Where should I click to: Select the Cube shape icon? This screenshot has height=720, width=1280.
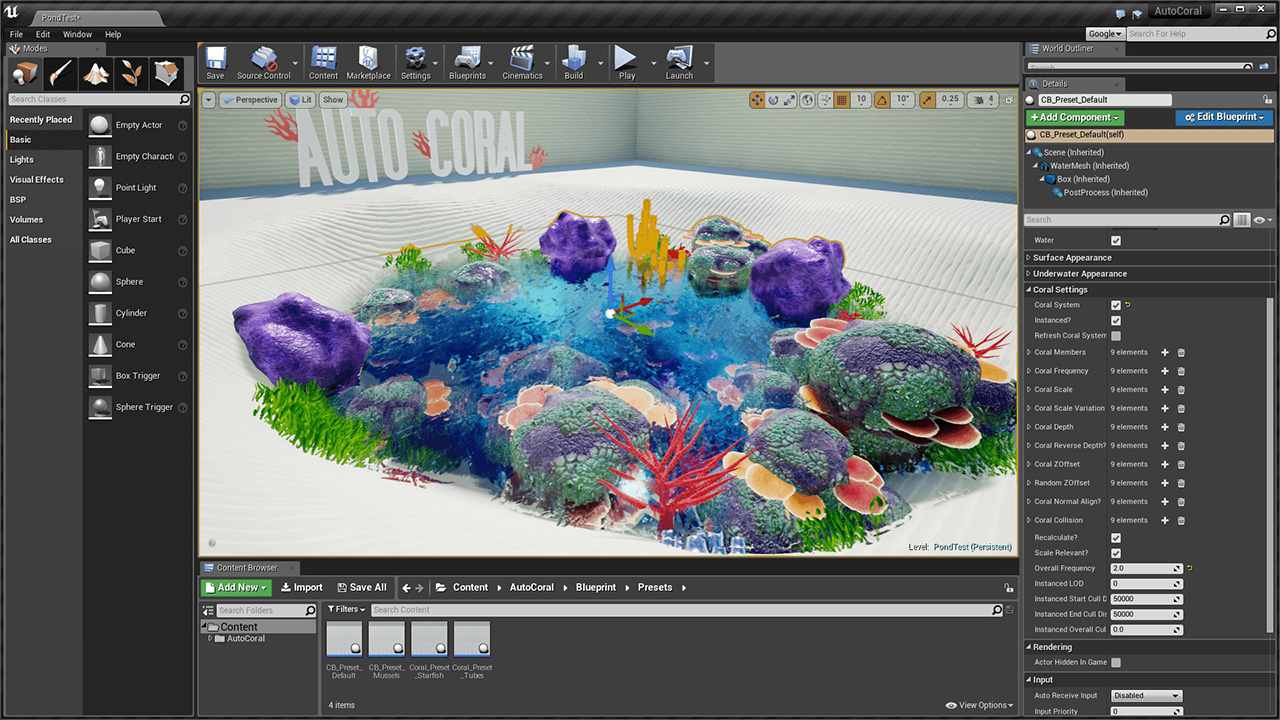pyautogui.click(x=100, y=250)
